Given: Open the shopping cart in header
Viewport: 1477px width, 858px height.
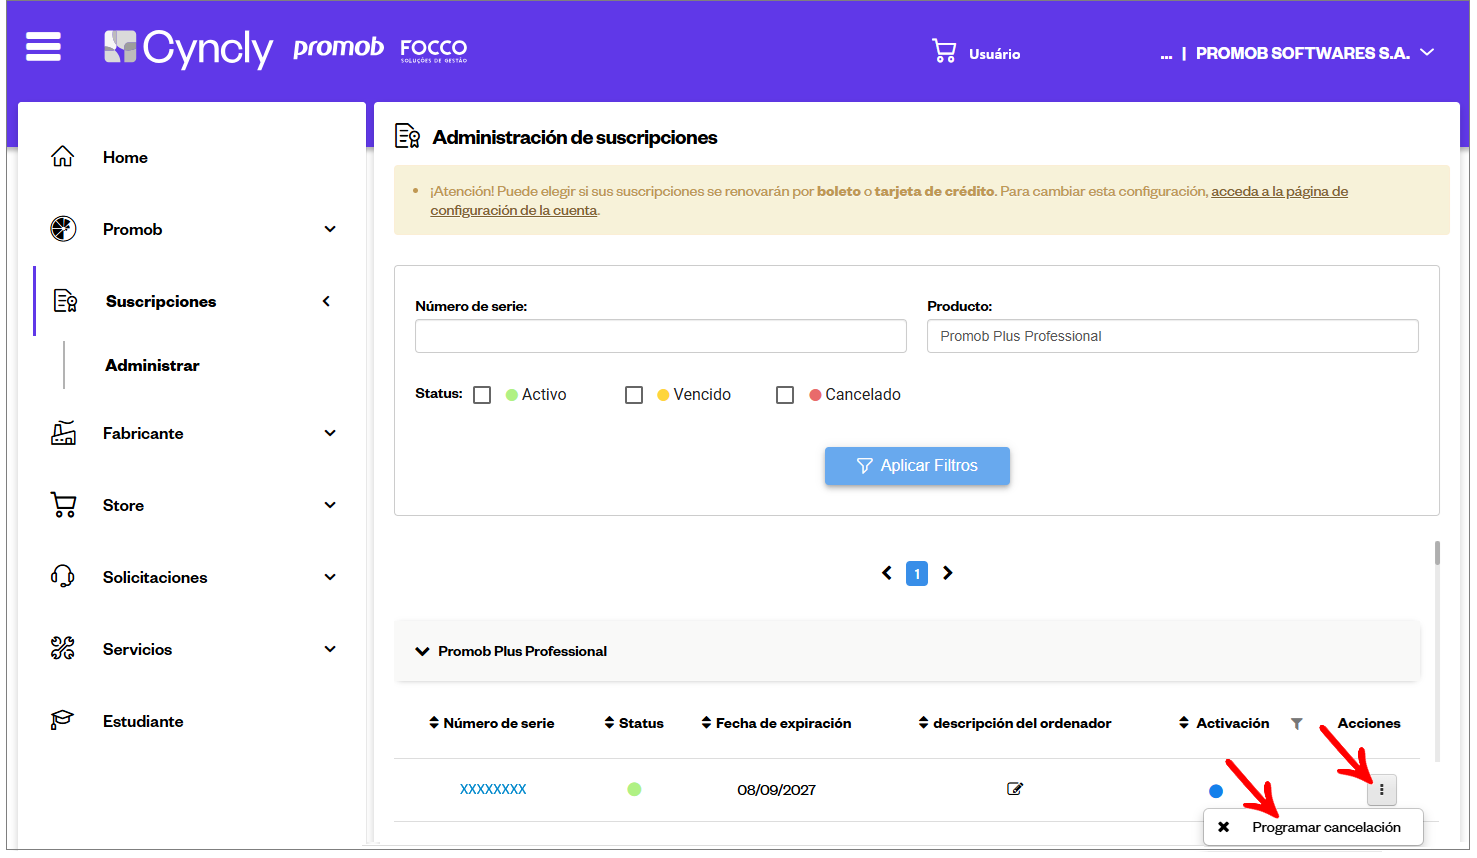Looking at the screenshot, I should (944, 51).
